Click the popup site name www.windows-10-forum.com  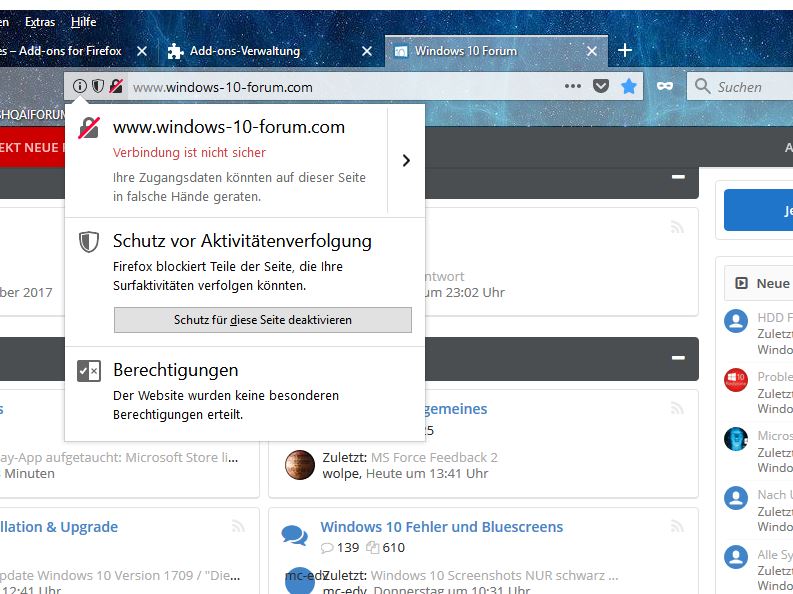pos(229,127)
